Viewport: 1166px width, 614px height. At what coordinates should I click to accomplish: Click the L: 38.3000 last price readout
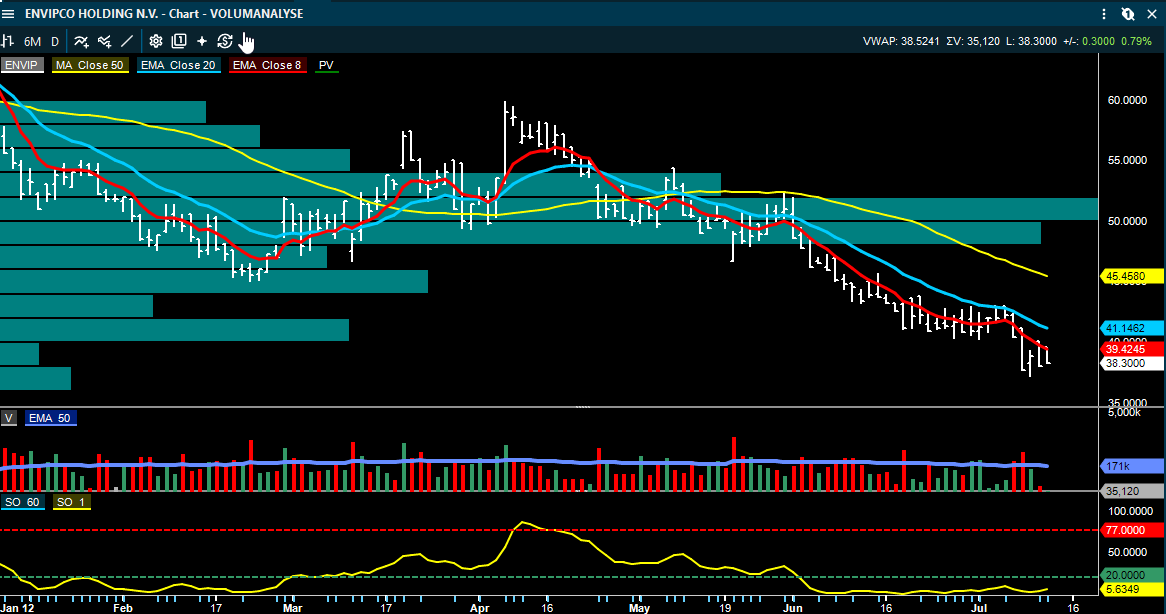1031,42
